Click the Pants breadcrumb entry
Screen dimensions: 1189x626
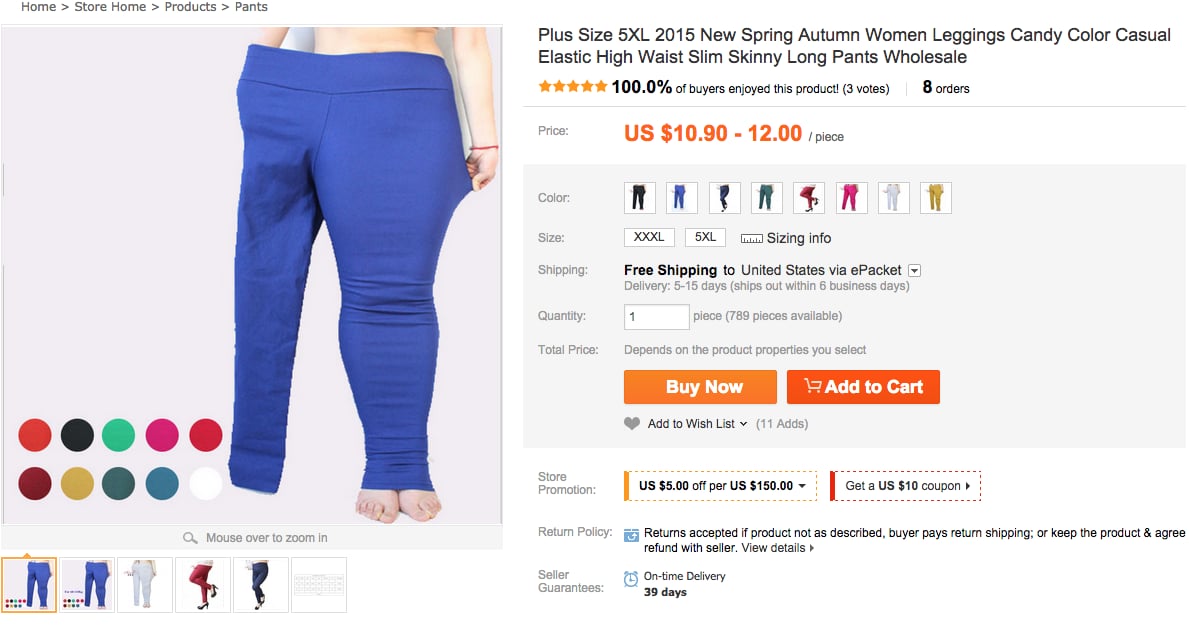click(x=251, y=7)
